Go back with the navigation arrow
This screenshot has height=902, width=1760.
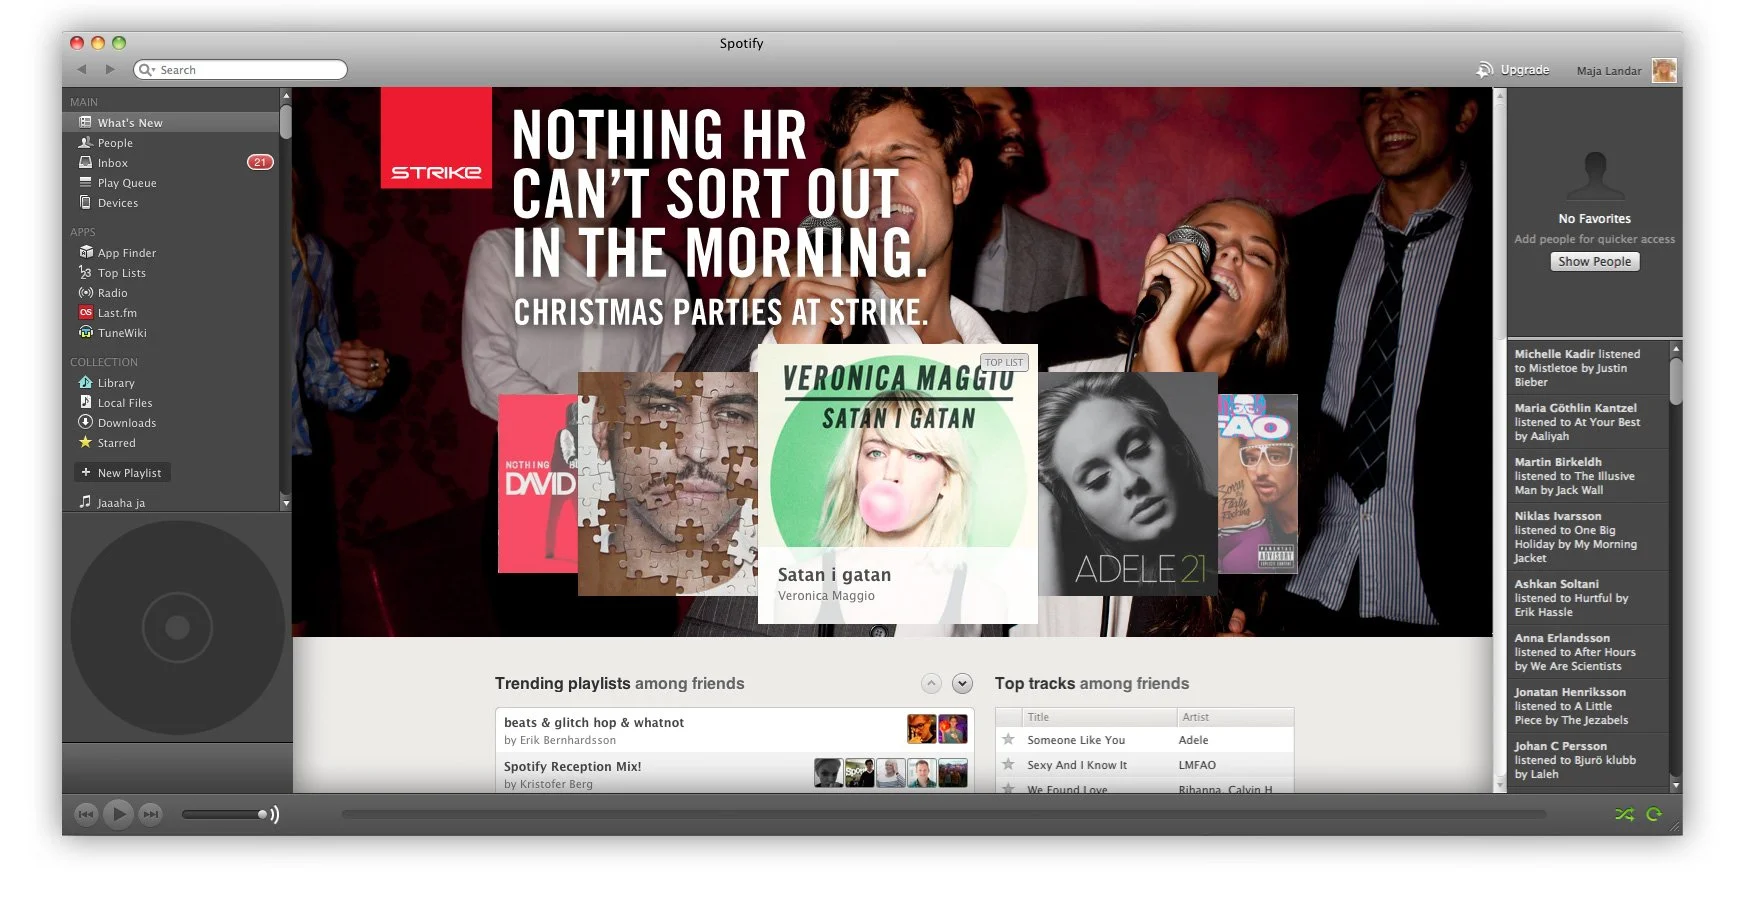pyautogui.click(x=82, y=69)
